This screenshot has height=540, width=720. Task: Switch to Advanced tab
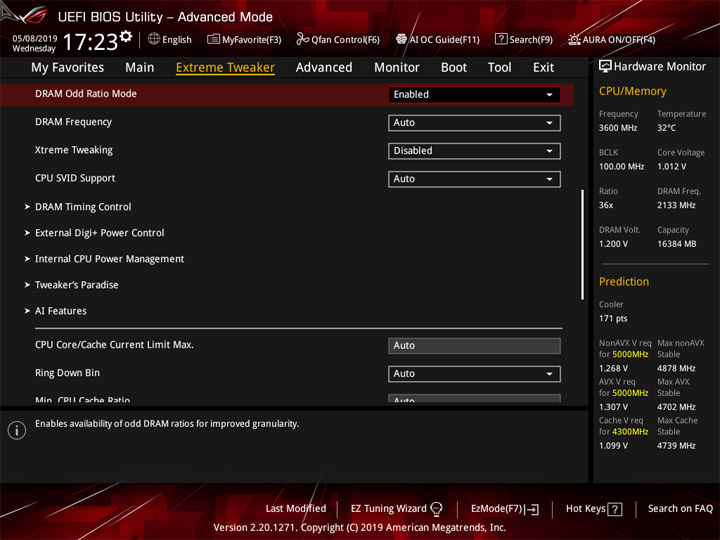[x=324, y=68]
